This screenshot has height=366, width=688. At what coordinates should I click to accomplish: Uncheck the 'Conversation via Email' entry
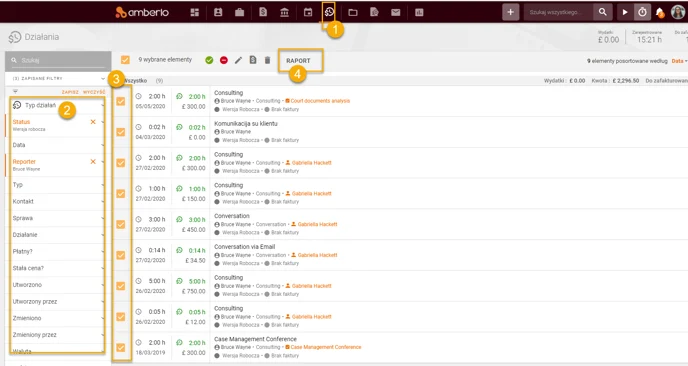click(x=120, y=255)
